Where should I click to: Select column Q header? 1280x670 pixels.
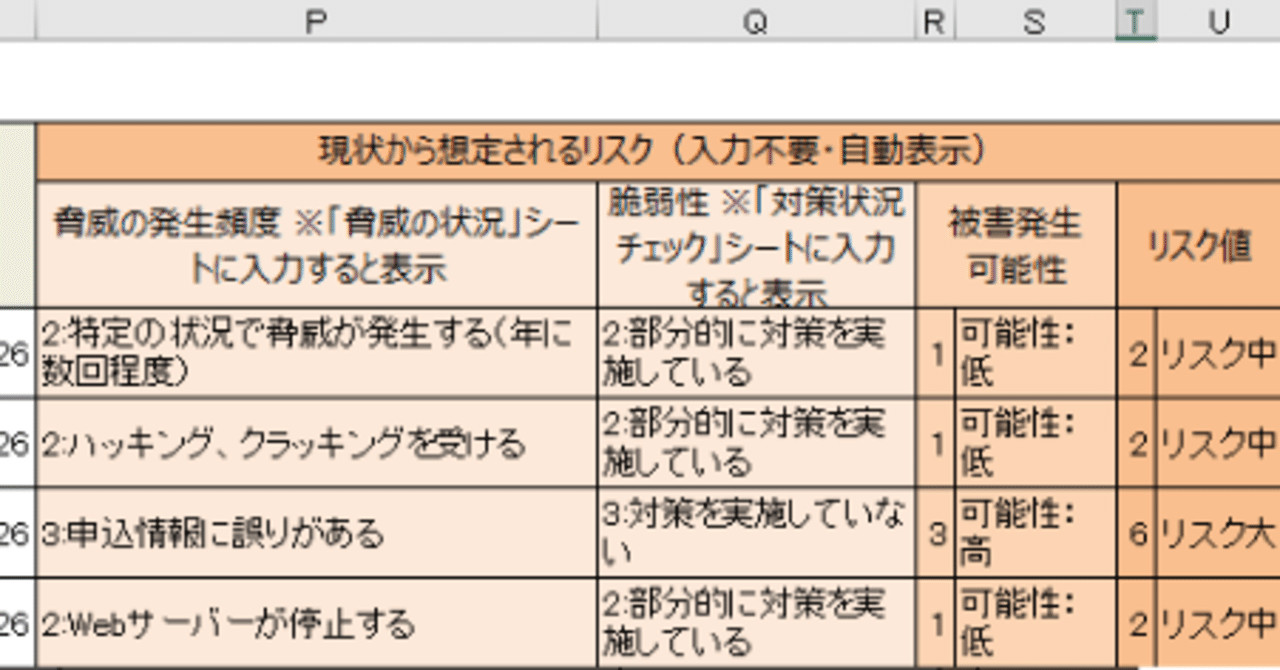(756, 20)
